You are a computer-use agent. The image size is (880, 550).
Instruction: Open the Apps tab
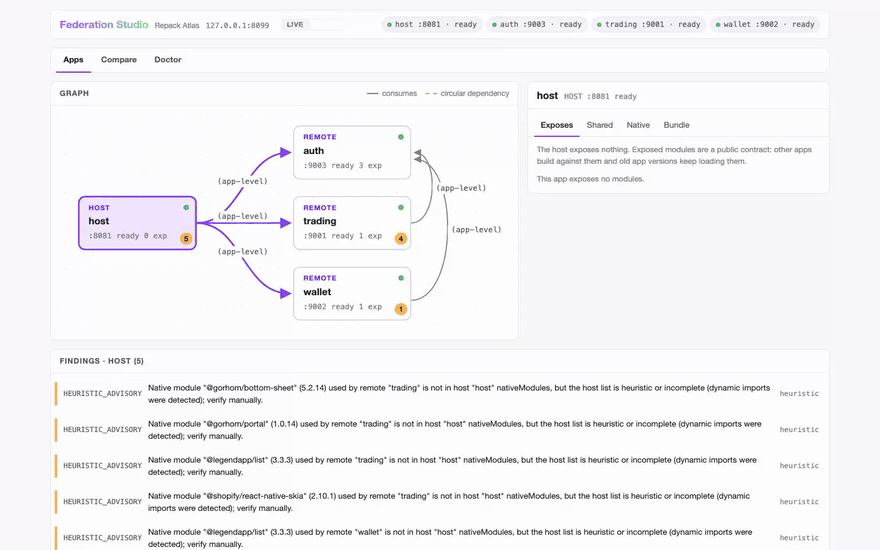(x=73, y=59)
